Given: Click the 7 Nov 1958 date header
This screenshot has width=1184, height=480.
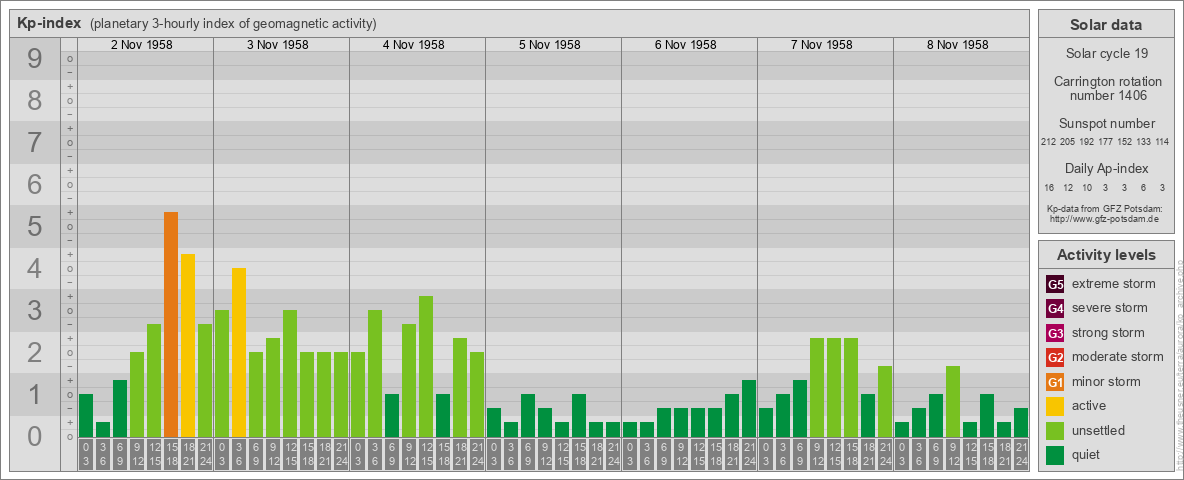Looking at the screenshot, I should click(821, 45).
